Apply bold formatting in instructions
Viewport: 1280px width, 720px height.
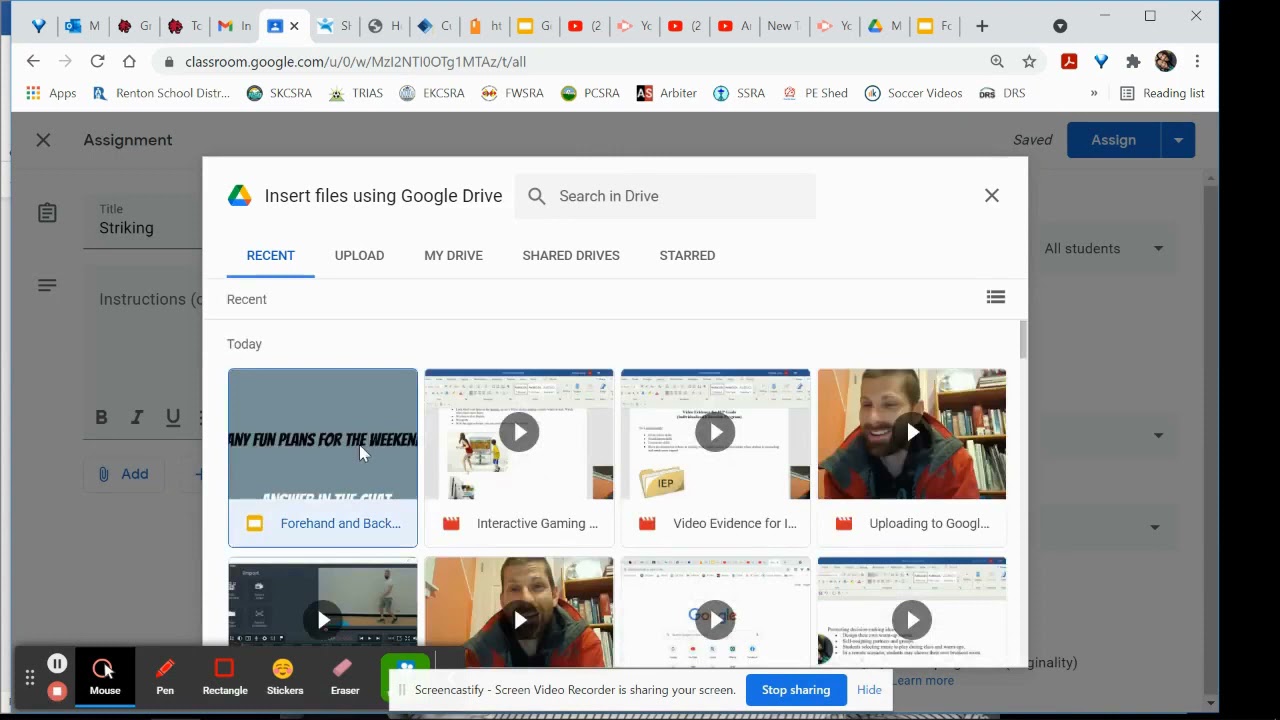[101, 417]
